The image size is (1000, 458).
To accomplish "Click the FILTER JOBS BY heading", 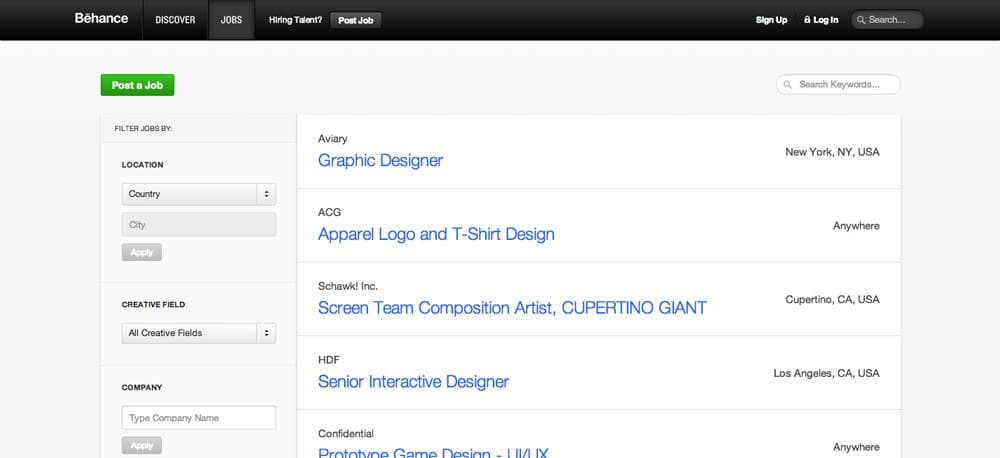I will (x=143, y=129).
